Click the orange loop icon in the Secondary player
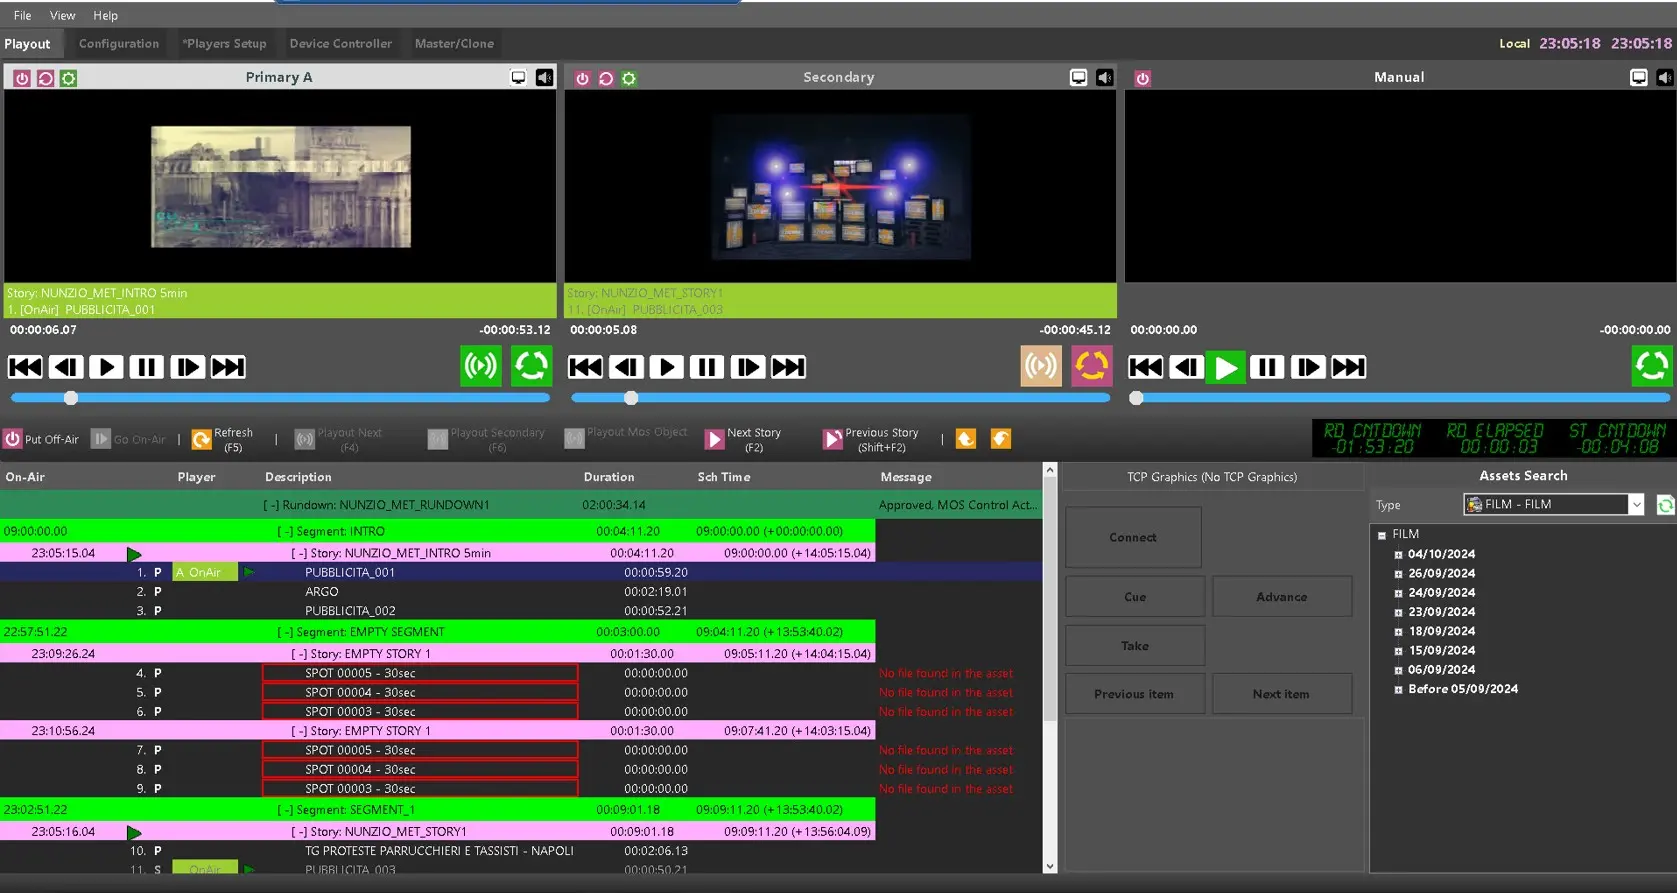The image size is (1677, 893). coord(1091,366)
